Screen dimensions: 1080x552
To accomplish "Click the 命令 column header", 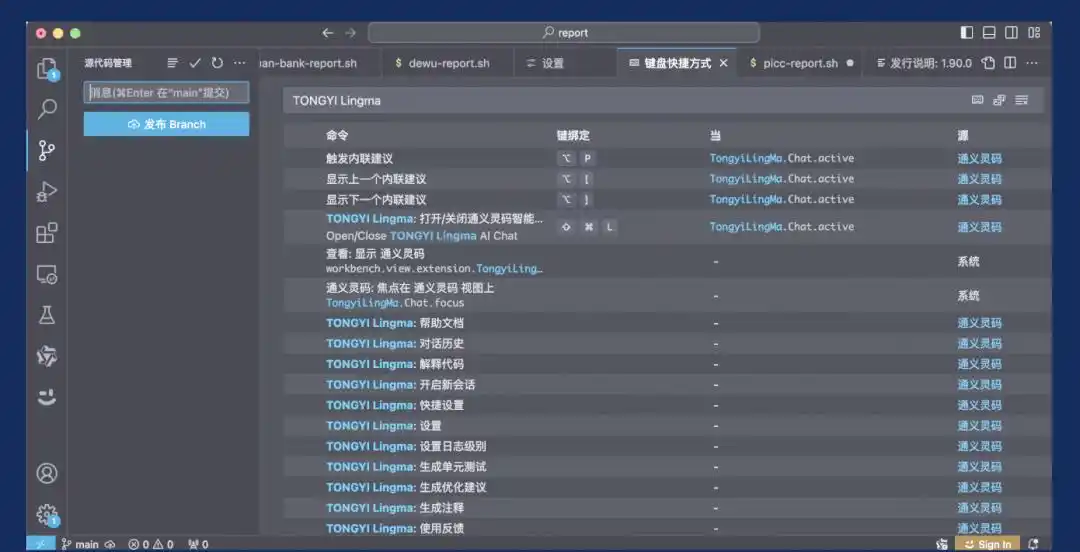I will coord(337,136).
